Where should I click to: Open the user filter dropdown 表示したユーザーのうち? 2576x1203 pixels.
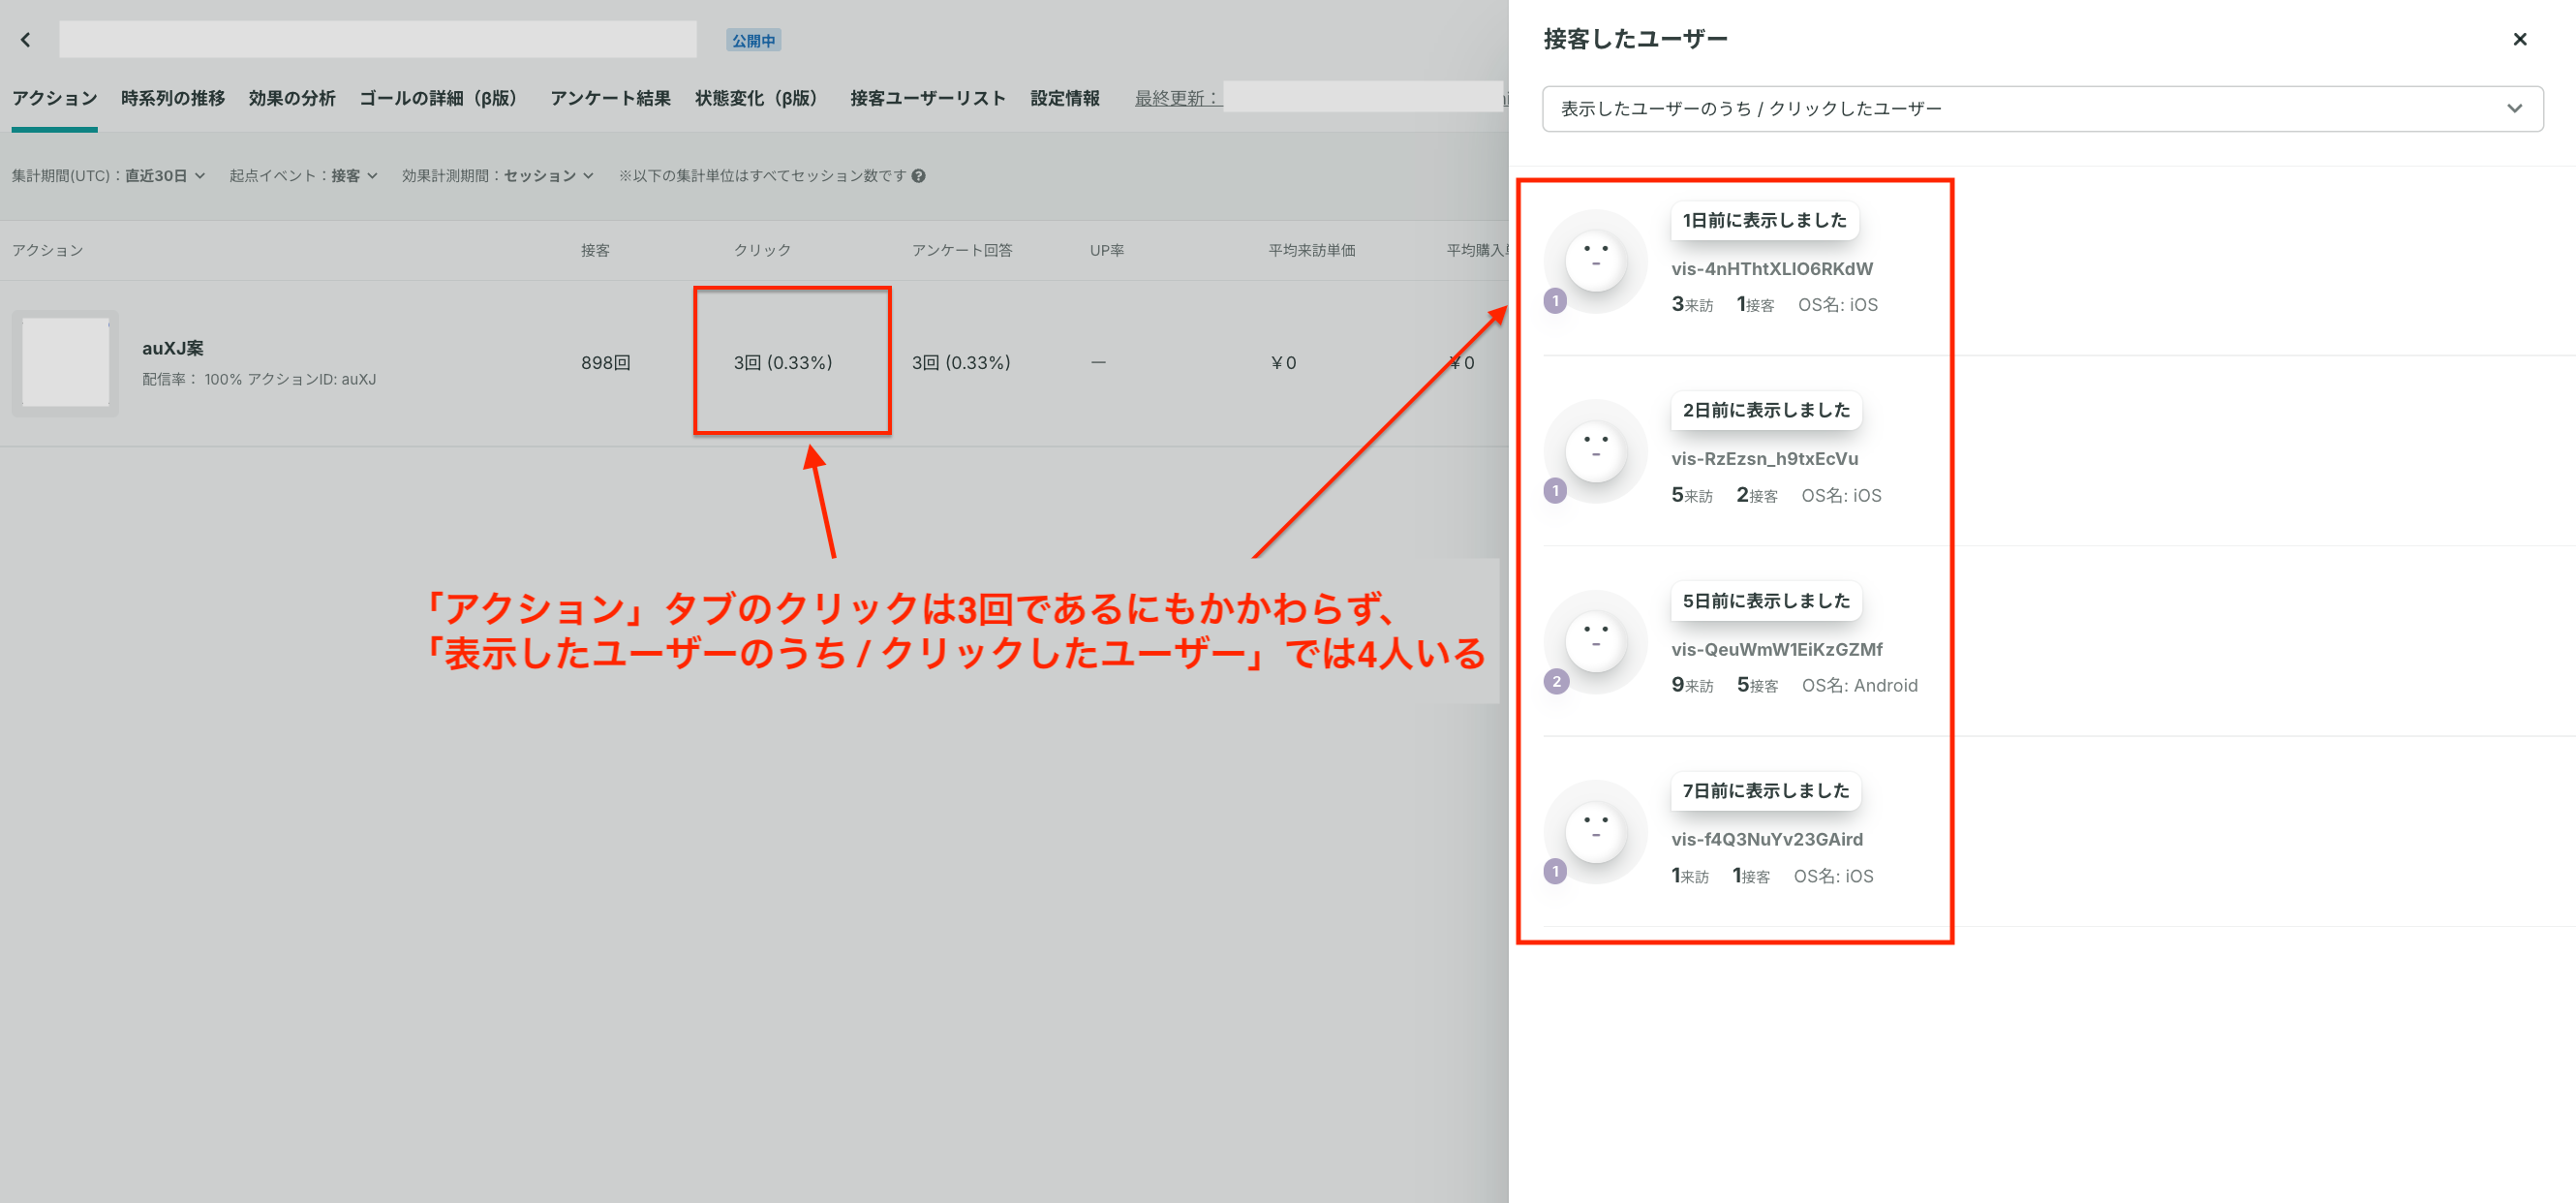point(2042,108)
